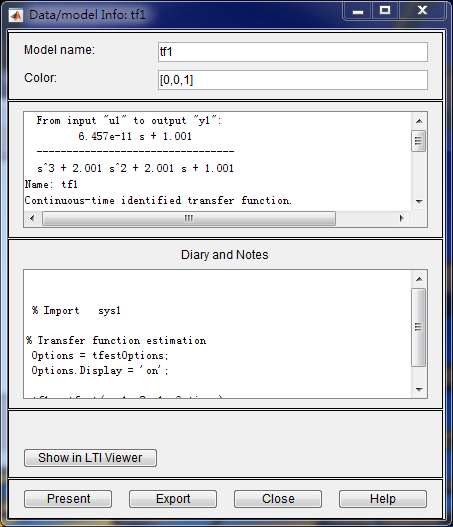Click right arrow of horizontal scrollbar

(402, 218)
